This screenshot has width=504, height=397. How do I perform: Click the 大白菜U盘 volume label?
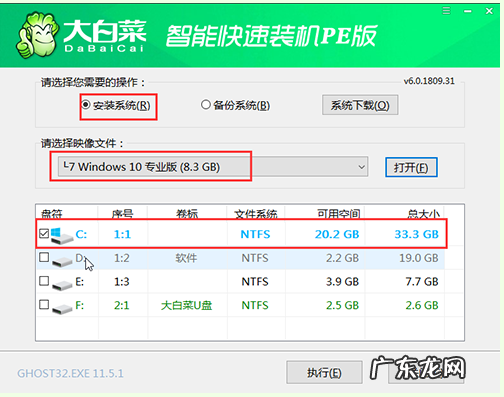(x=186, y=305)
